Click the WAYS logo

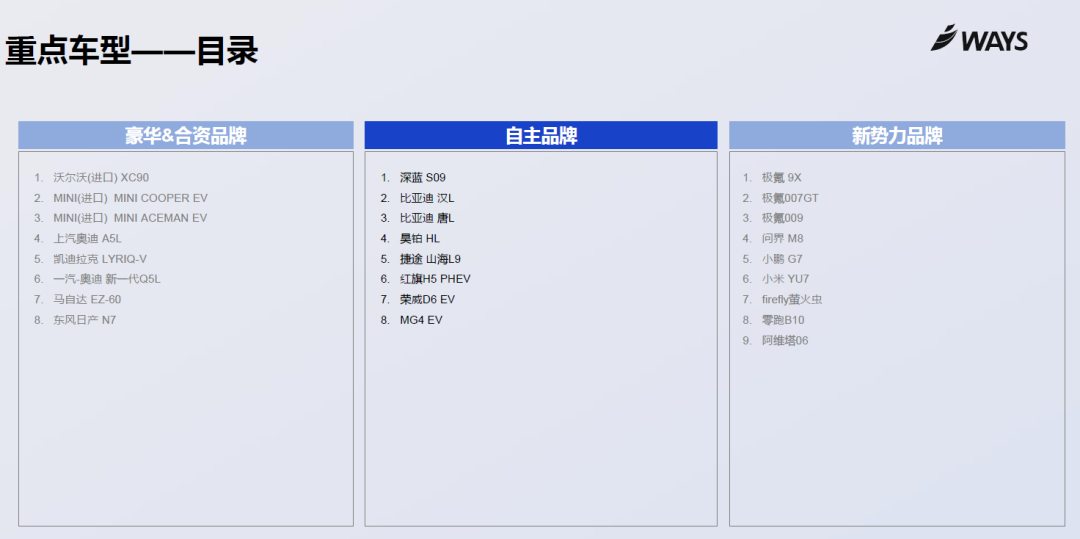[979, 39]
